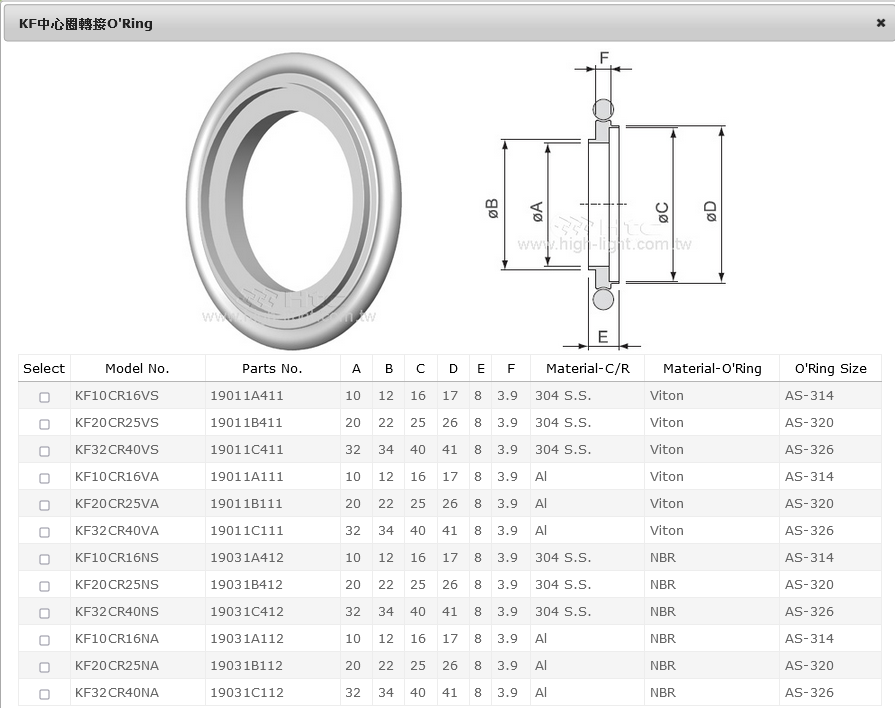Toggle the KF32CR40NA checkbox

(44, 694)
